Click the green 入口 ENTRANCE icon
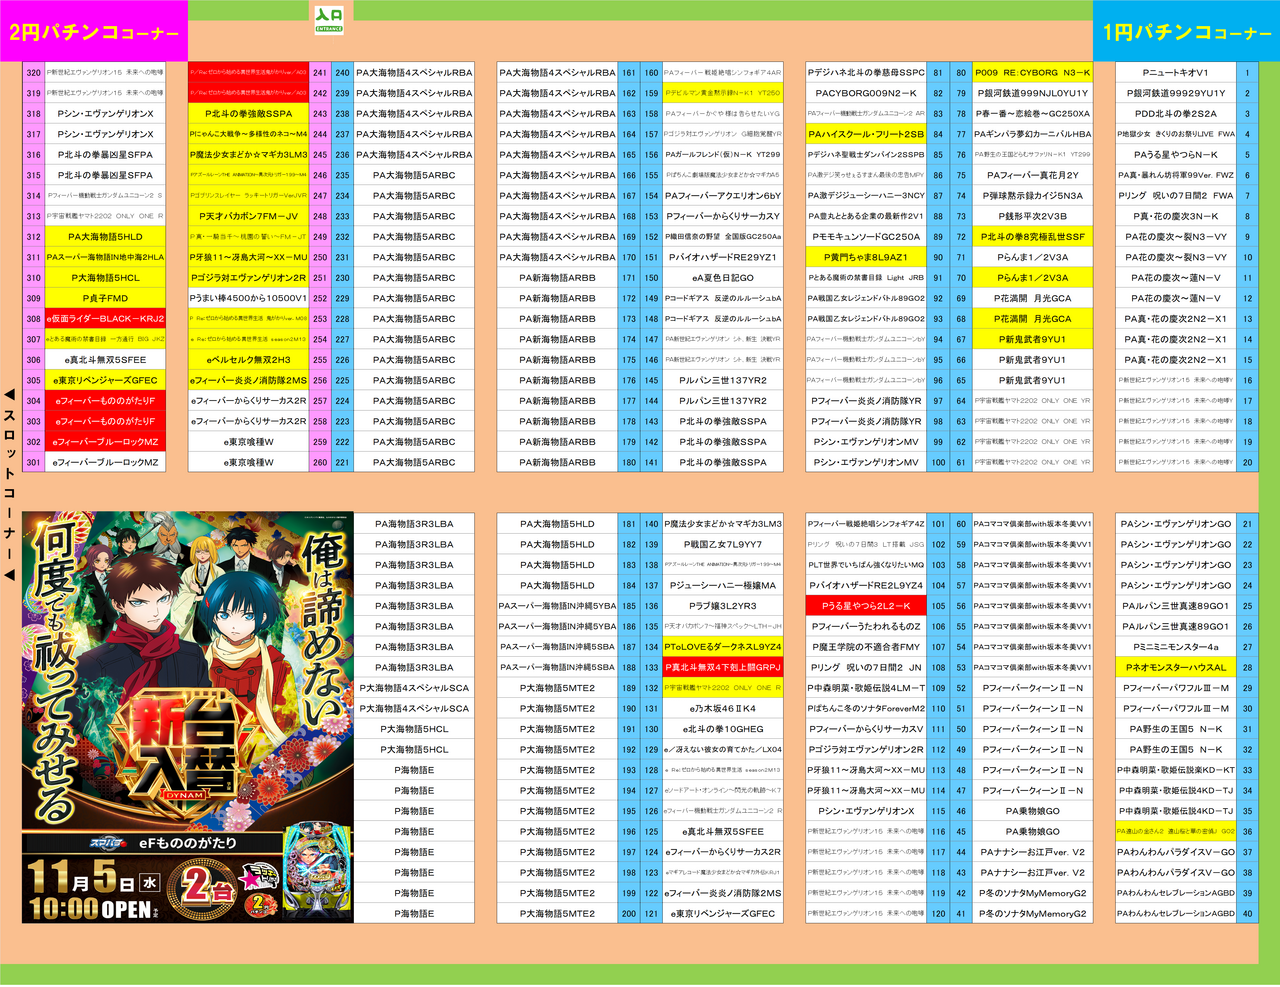This screenshot has width=1280, height=987. pos(329,19)
